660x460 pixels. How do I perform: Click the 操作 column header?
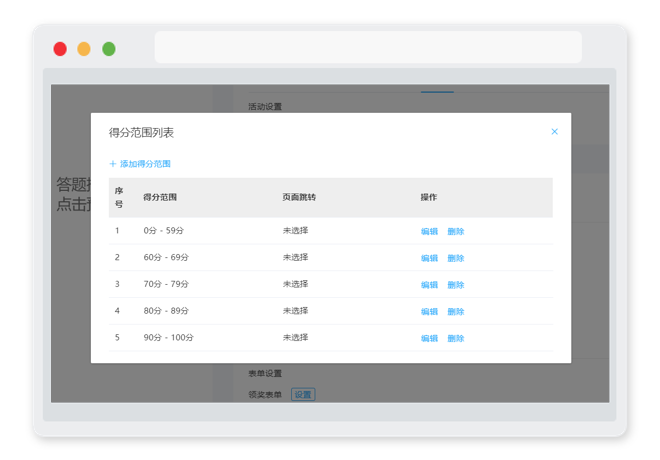429,197
